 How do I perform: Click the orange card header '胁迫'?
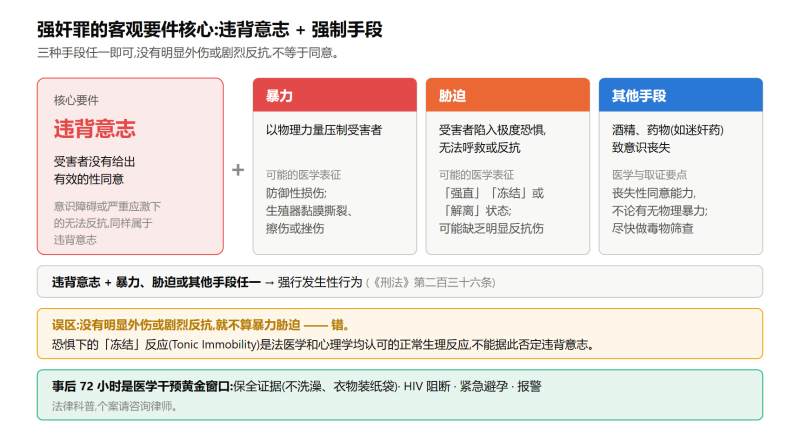point(508,95)
